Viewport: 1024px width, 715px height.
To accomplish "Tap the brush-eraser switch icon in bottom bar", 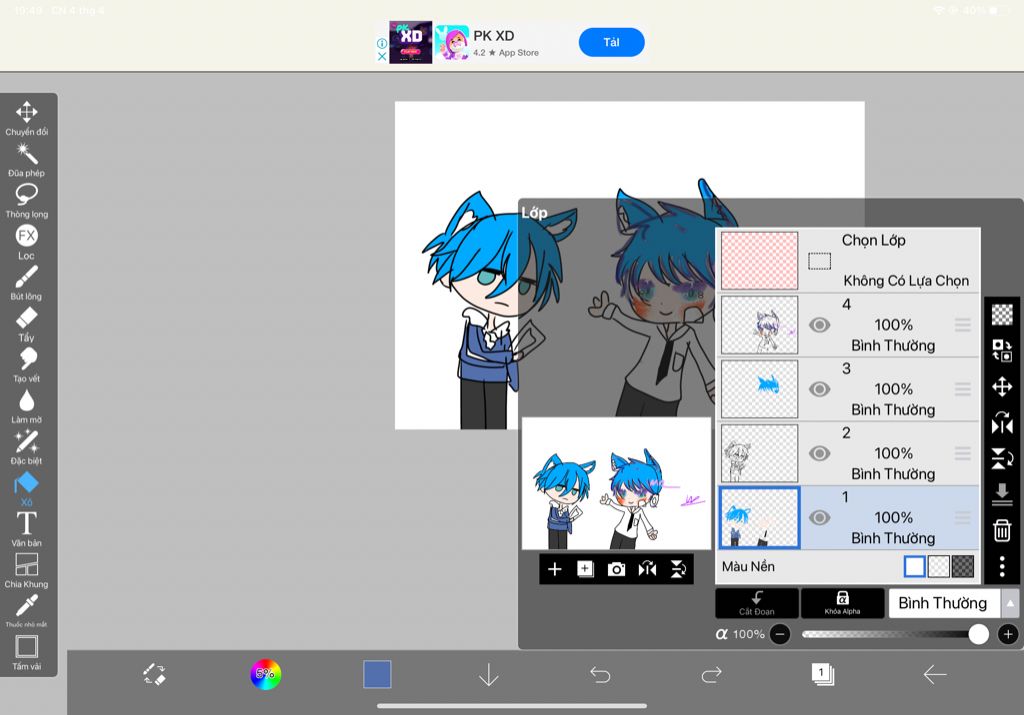I will 154,674.
